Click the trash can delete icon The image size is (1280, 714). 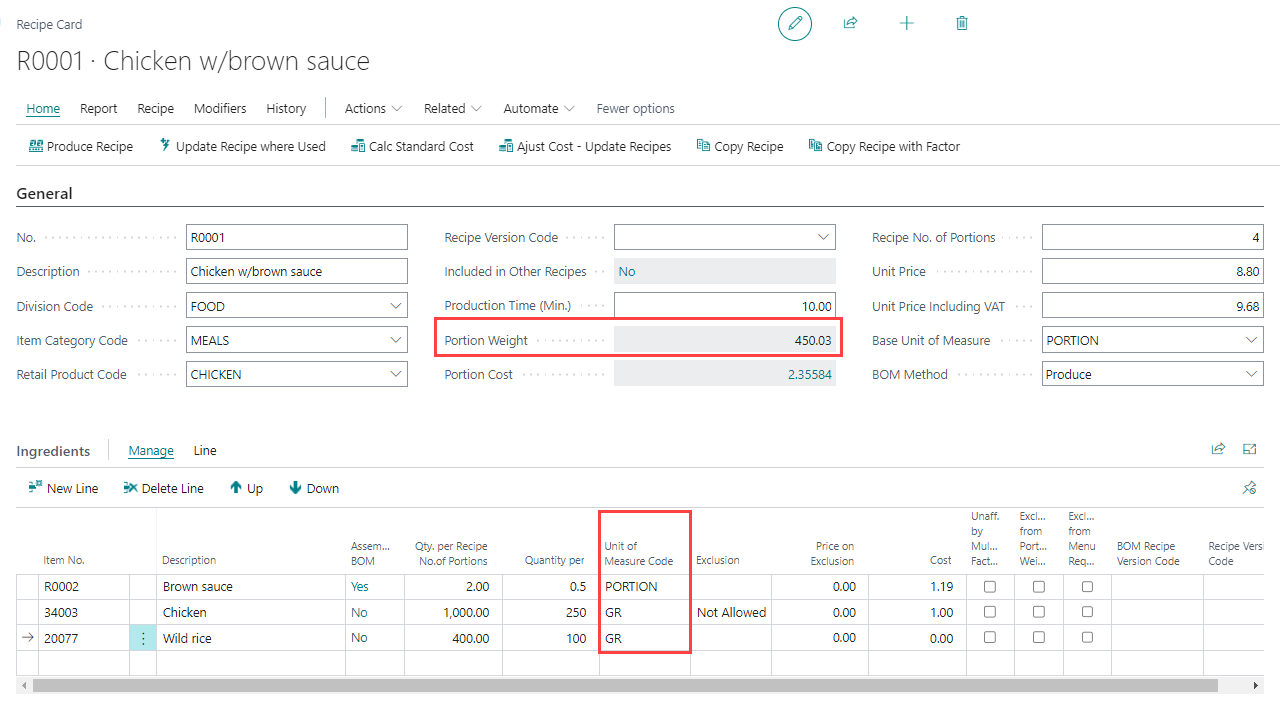click(962, 23)
